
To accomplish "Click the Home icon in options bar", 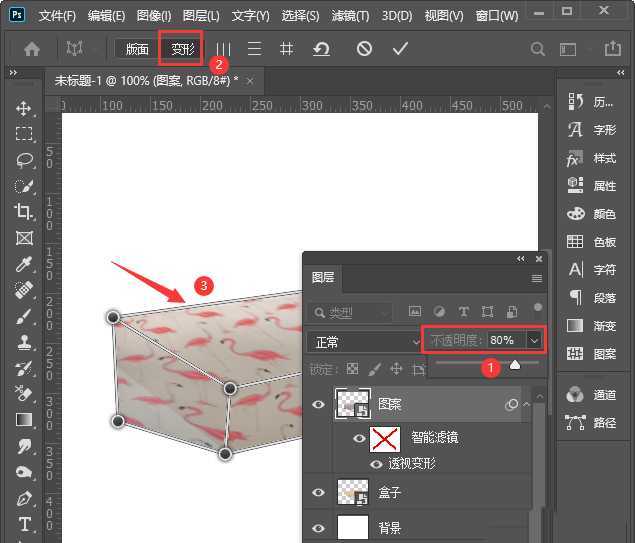I will tap(32, 48).
